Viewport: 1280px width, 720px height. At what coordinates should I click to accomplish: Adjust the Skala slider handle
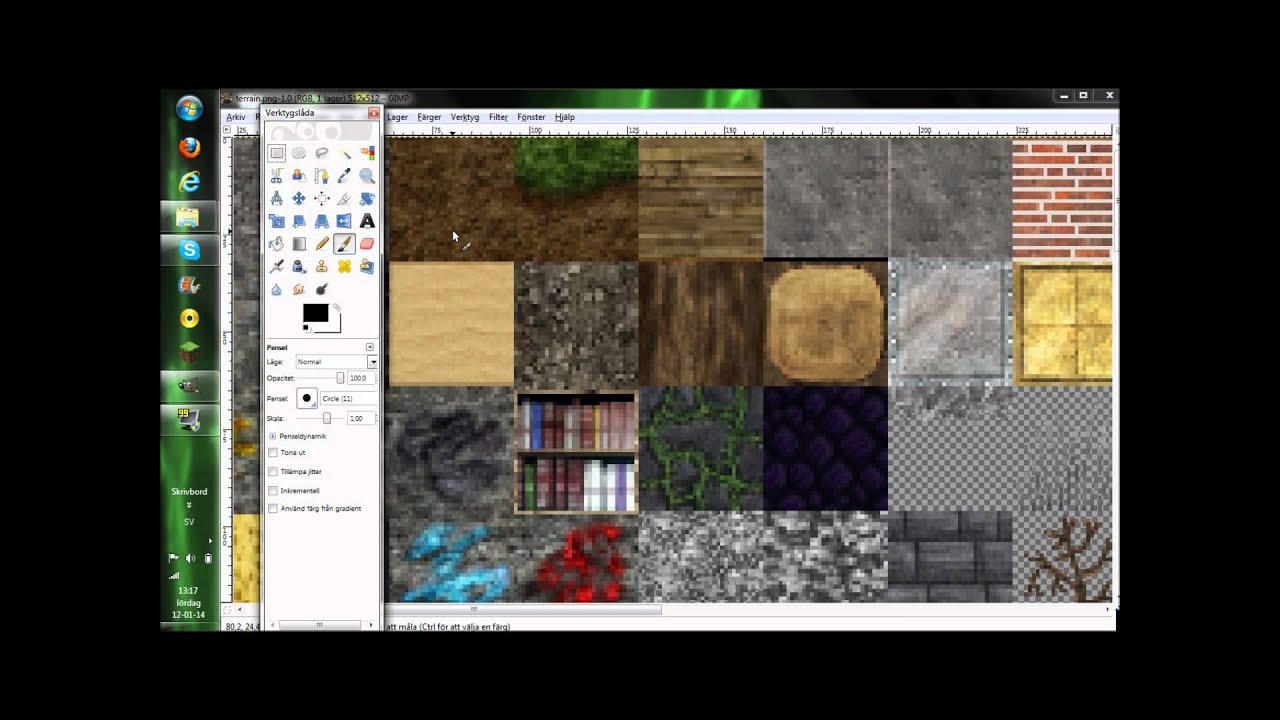326,418
